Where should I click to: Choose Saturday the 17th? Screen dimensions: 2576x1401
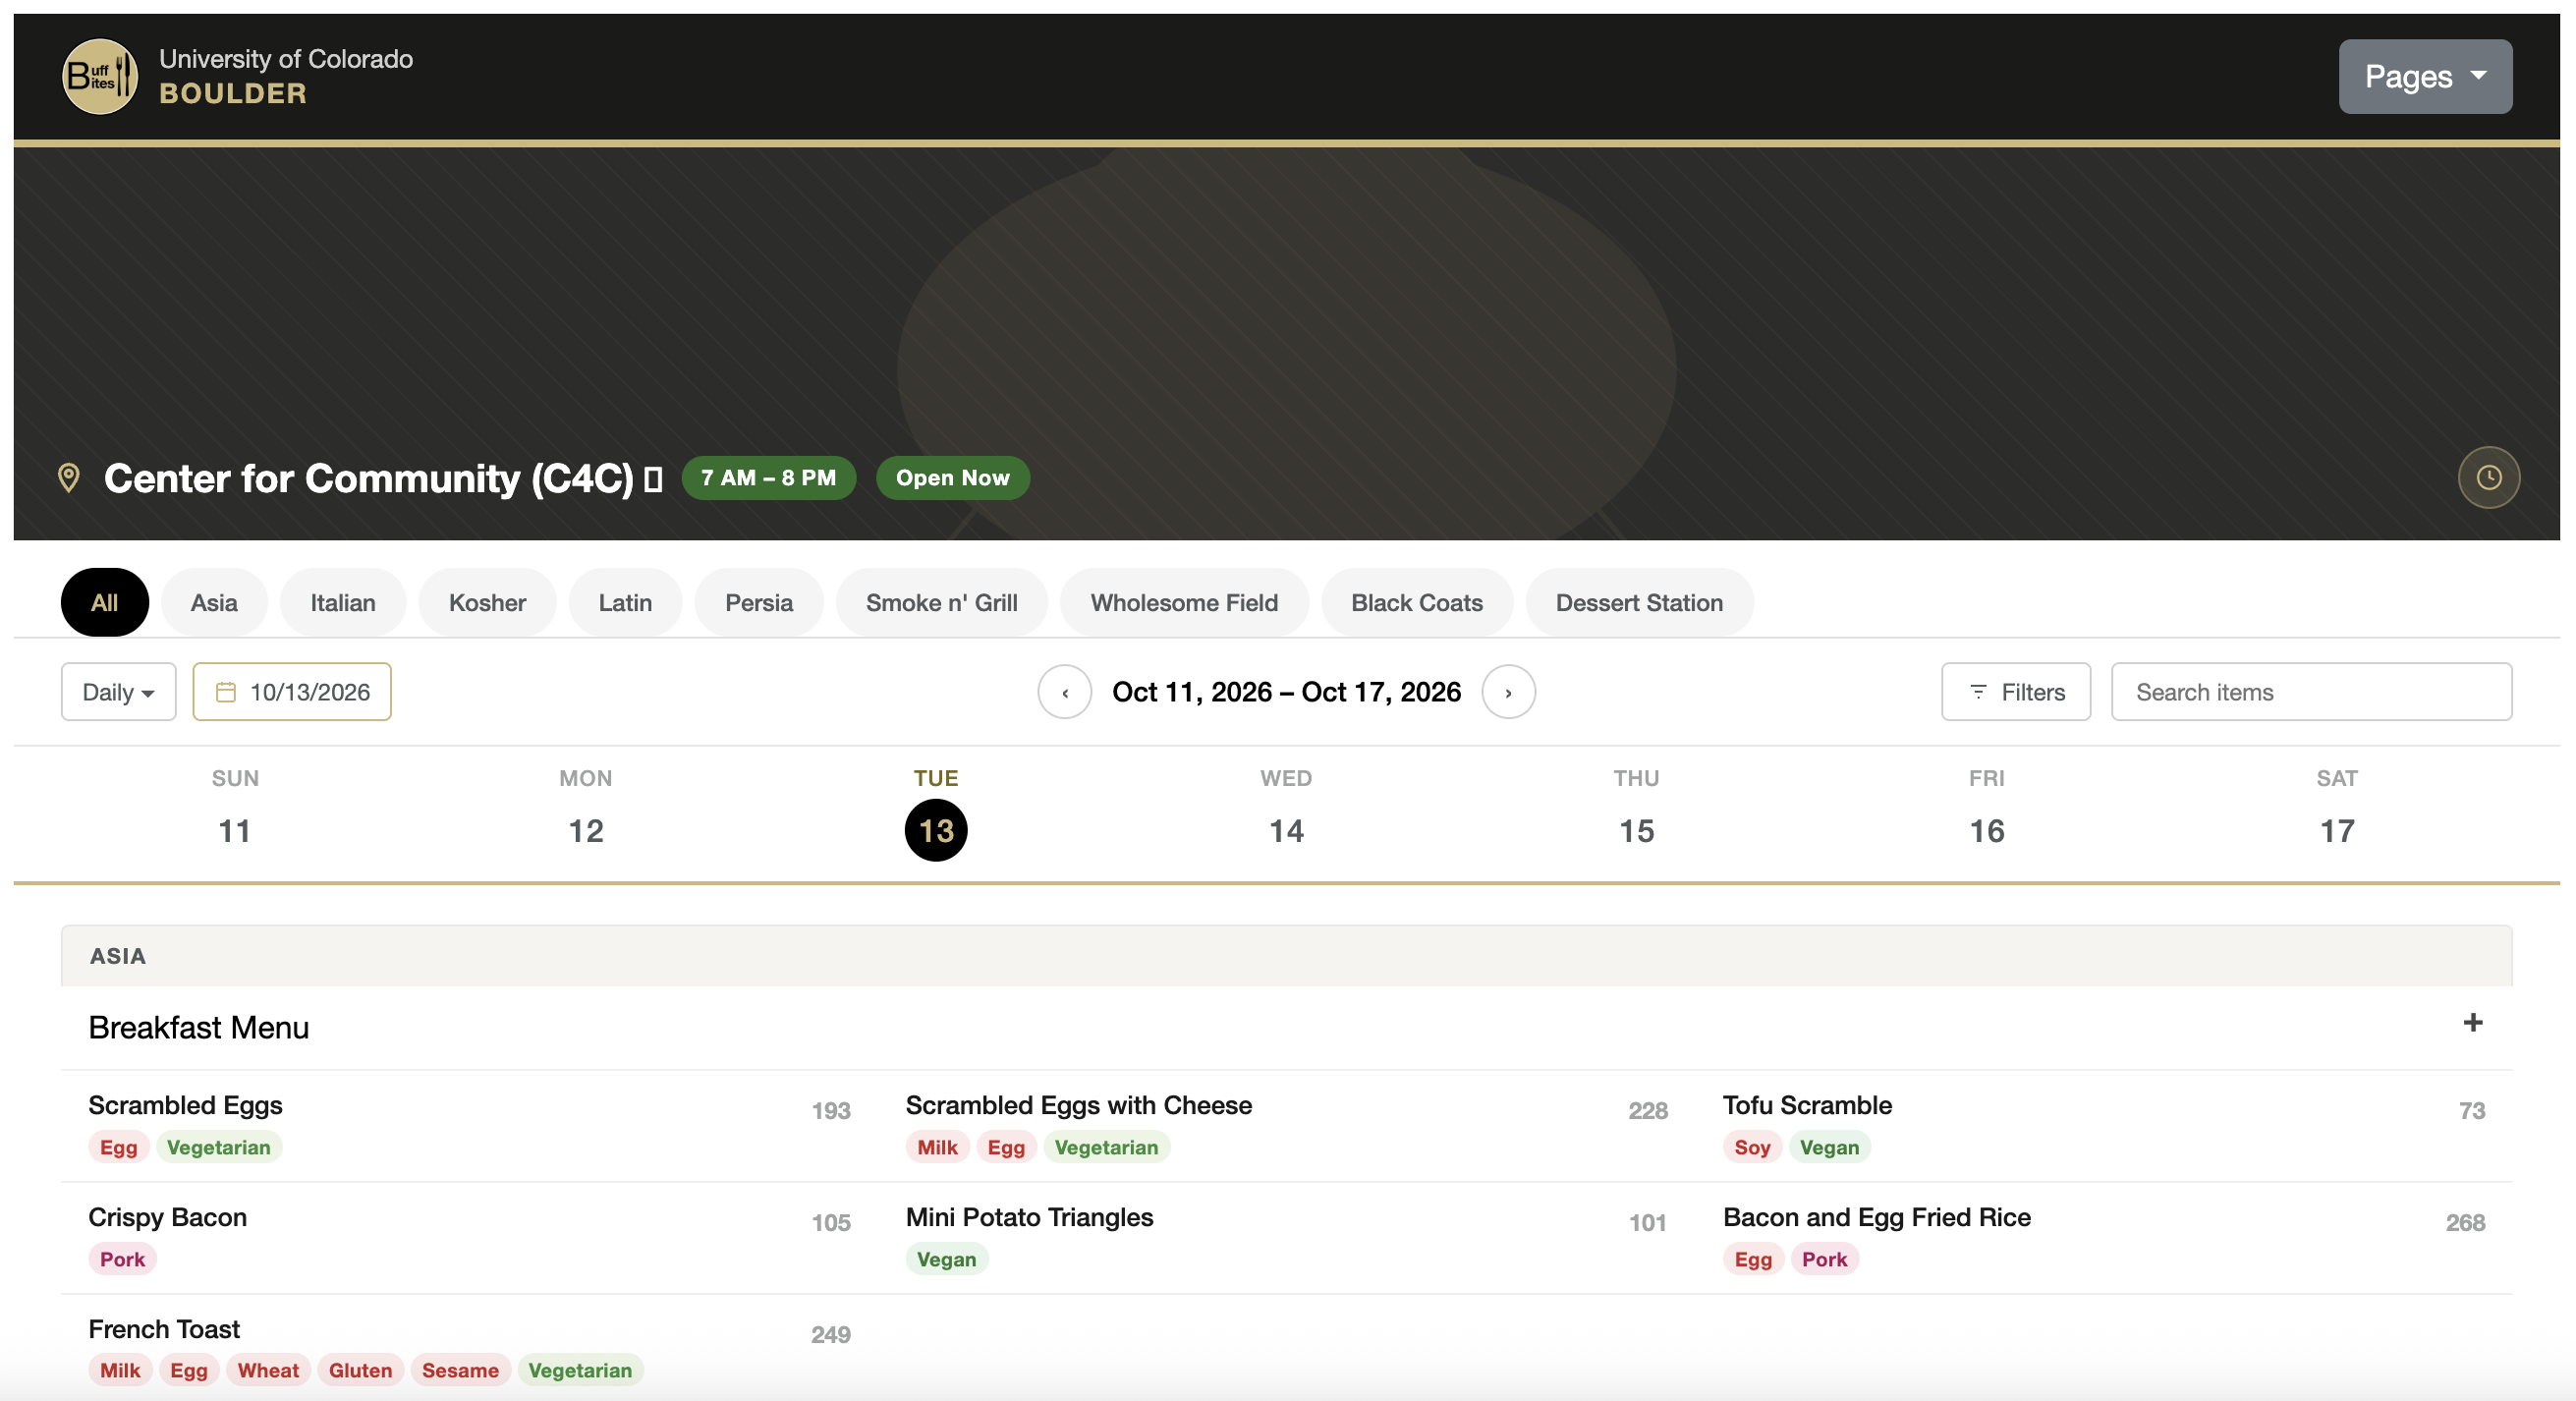tap(2337, 813)
